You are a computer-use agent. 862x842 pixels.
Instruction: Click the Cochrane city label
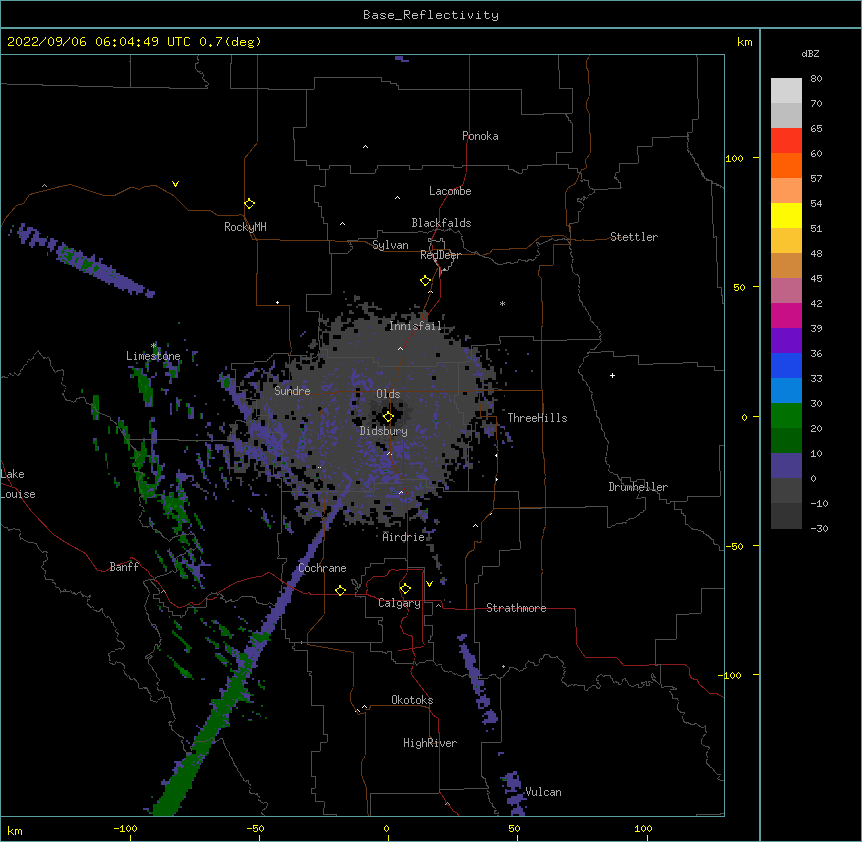pos(322,568)
